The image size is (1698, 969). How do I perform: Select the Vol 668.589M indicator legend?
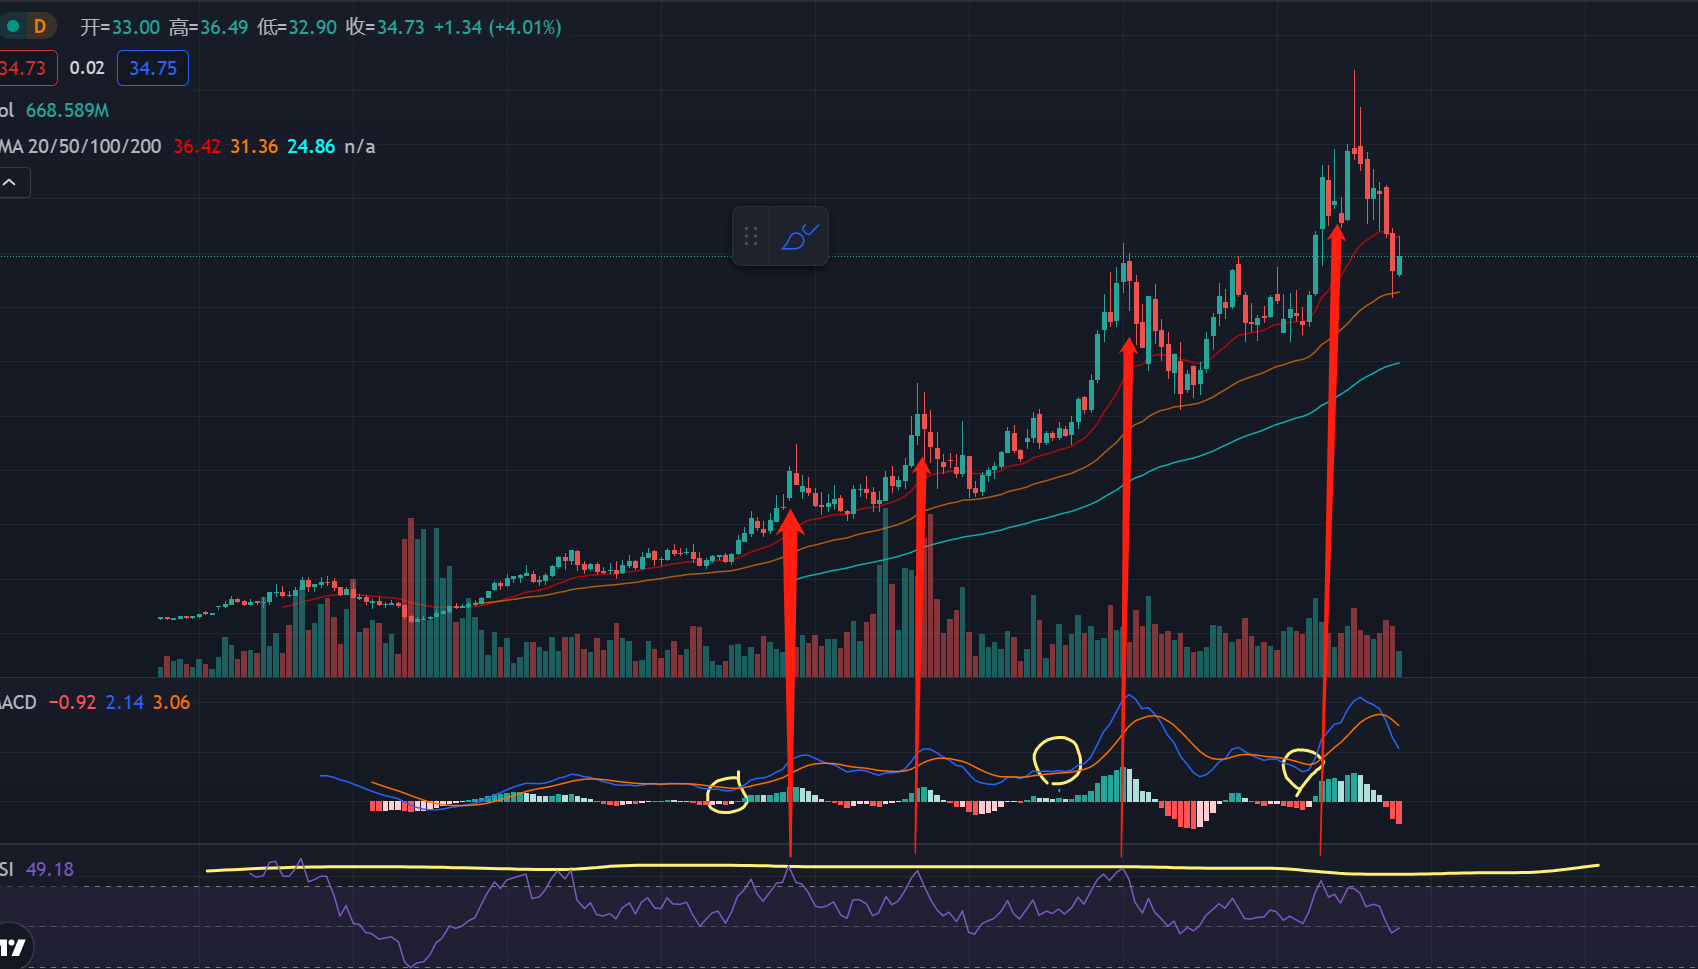point(55,110)
